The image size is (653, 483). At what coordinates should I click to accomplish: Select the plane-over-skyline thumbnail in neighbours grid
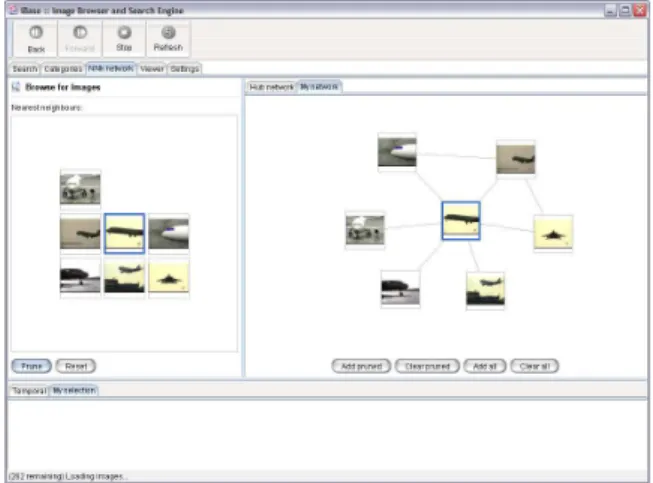pyautogui.click(x=125, y=278)
